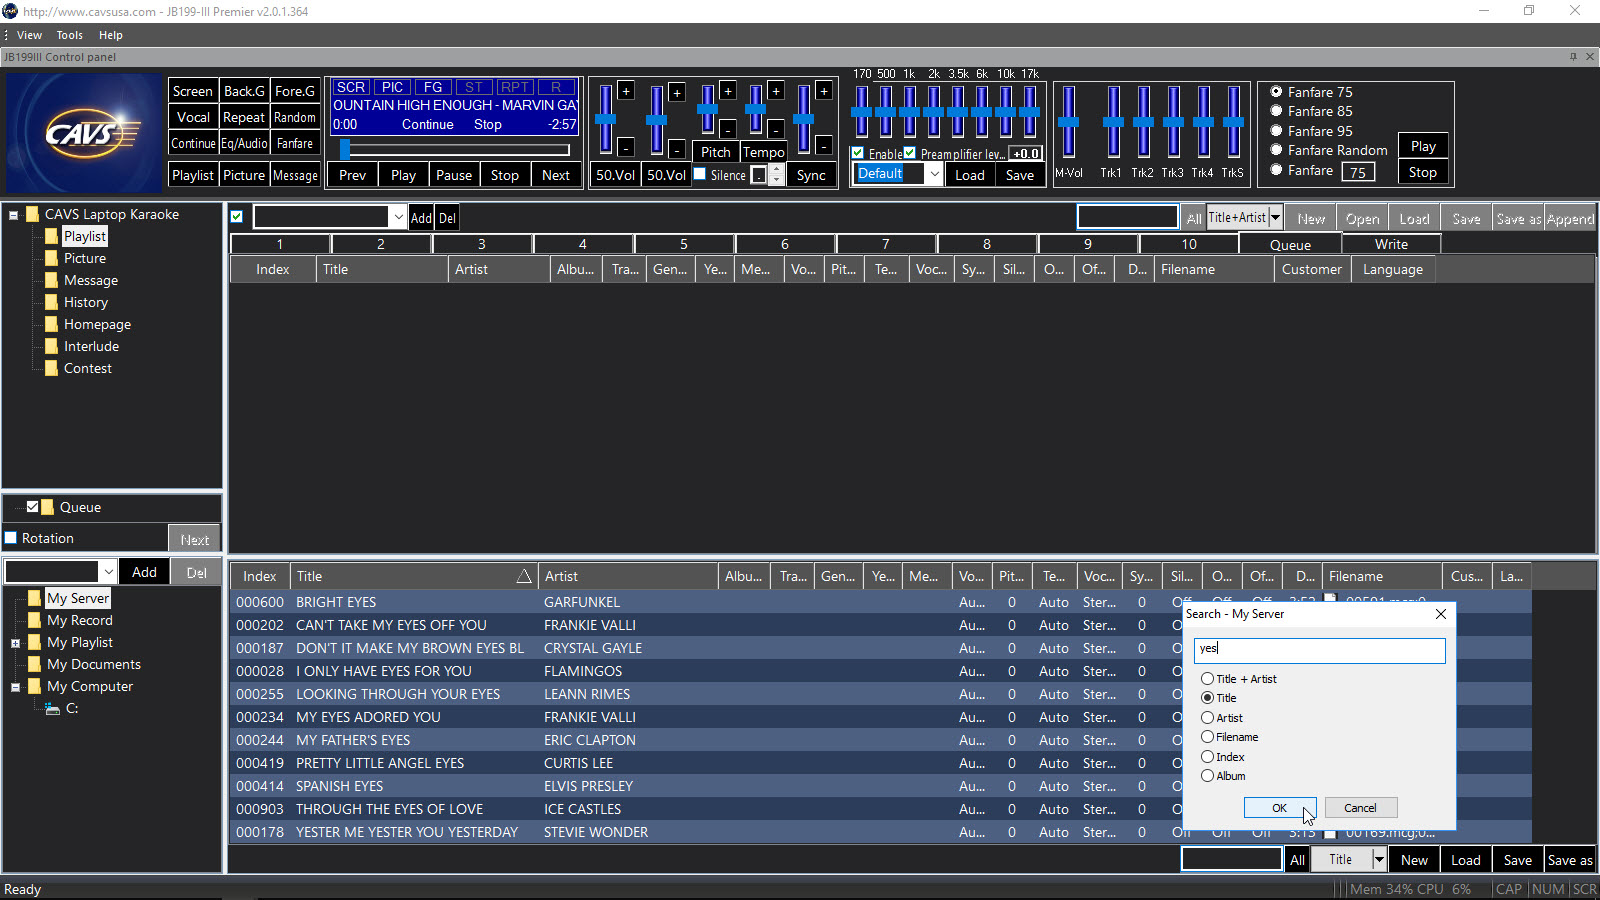Toggle the Preamplifier level checkbox
Image resolution: width=1600 pixels, height=900 pixels.
click(x=910, y=153)
